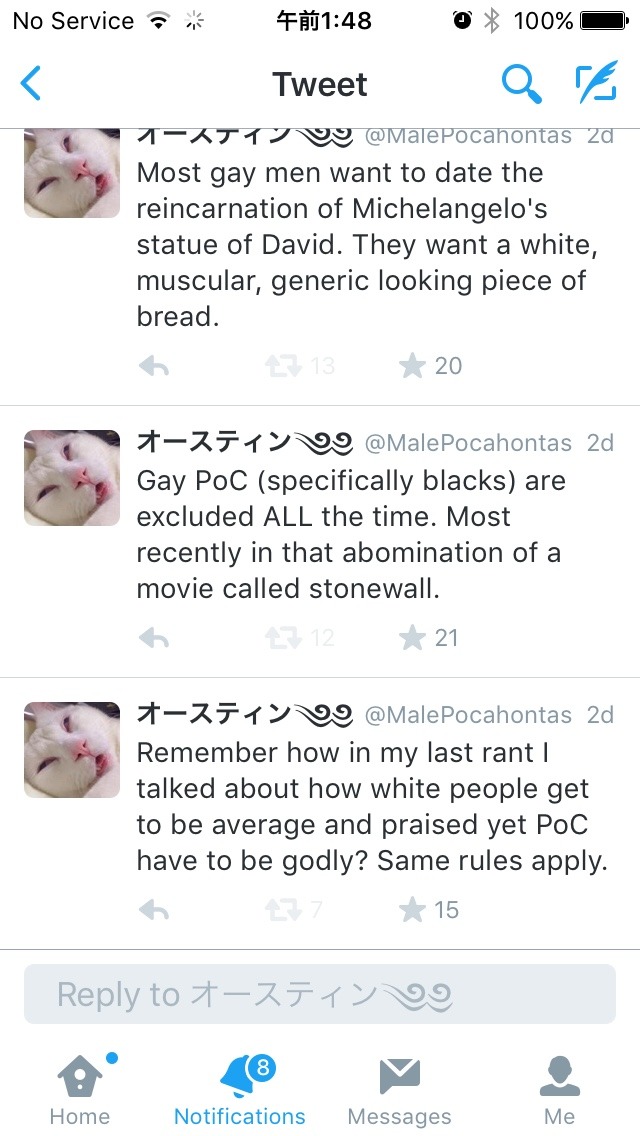Reply to the 'last rant' tweet
Viewport: 640px width, 1136px height.
click(x=154, y=910)
